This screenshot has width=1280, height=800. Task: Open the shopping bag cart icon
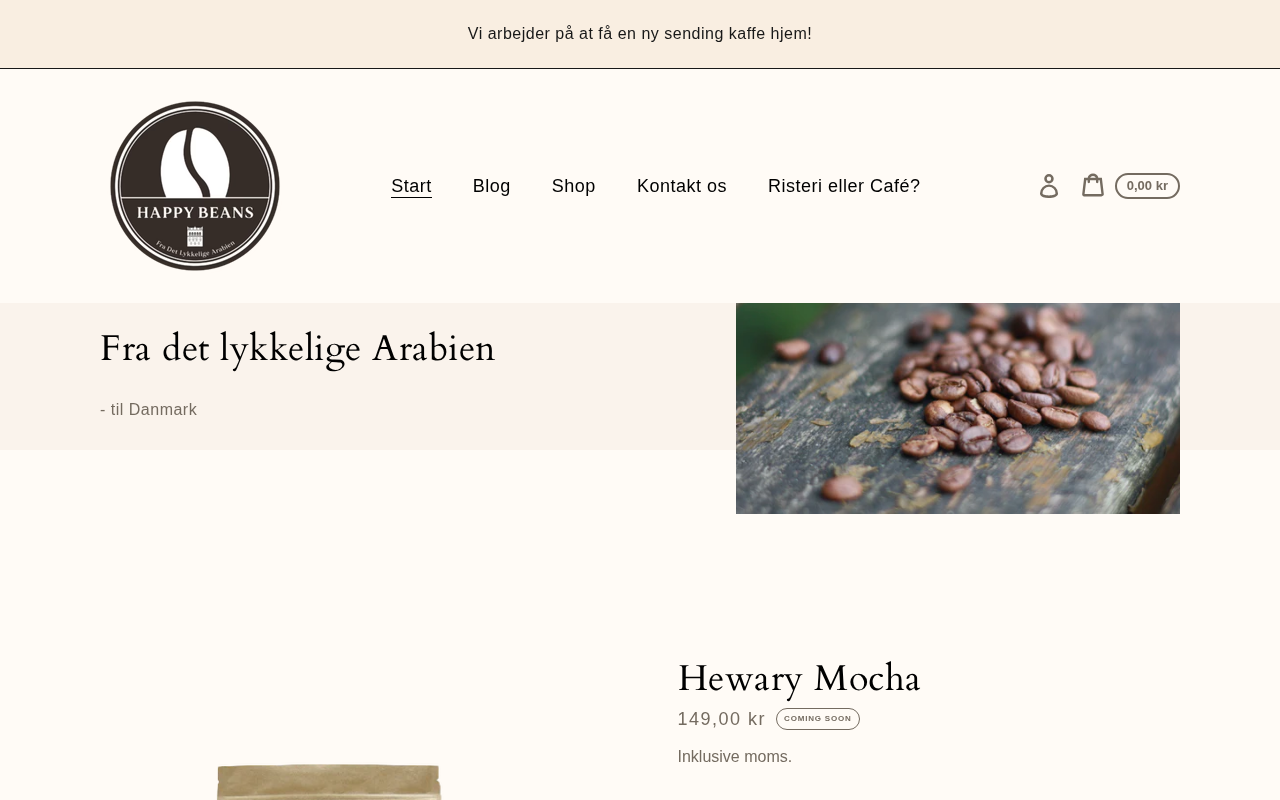1093,185
